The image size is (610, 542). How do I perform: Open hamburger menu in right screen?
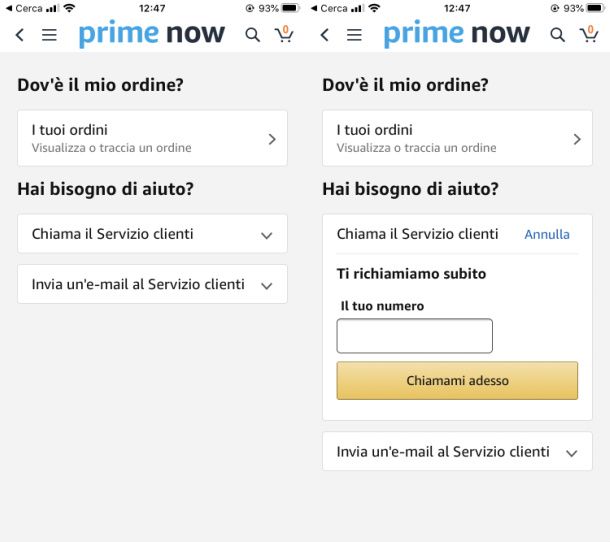(354, 35)
